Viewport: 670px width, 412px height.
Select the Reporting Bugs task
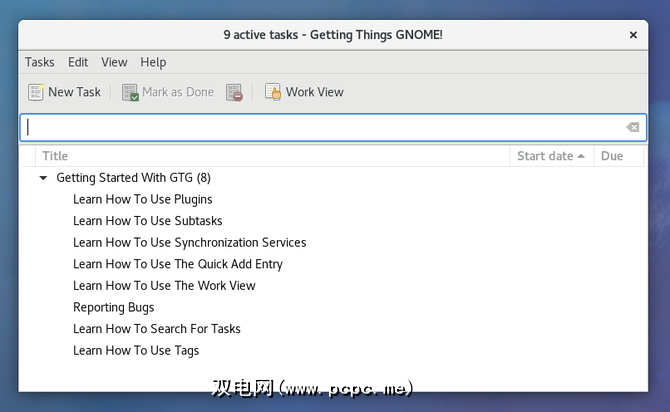113,307
